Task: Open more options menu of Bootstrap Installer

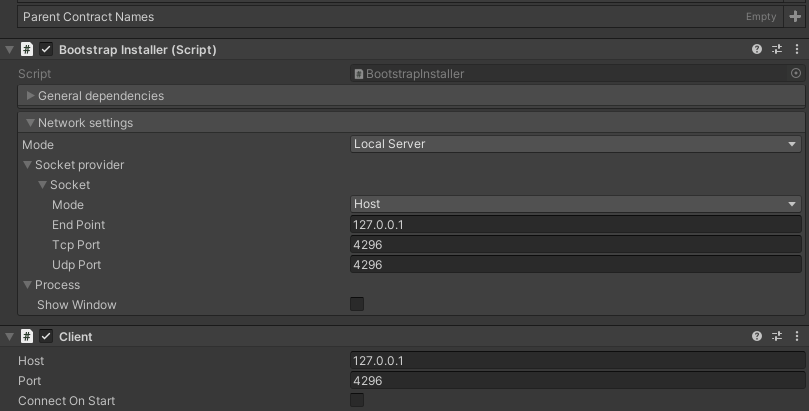Action: [797, 49]
